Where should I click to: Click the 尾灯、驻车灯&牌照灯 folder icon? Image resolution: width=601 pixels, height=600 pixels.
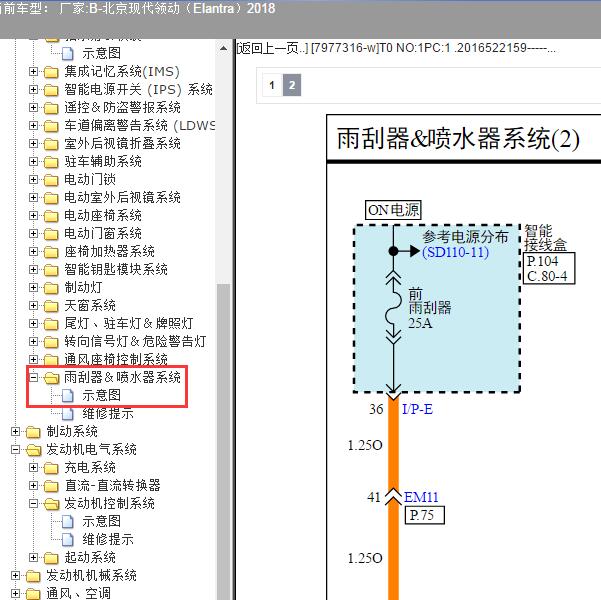[51, 324]
